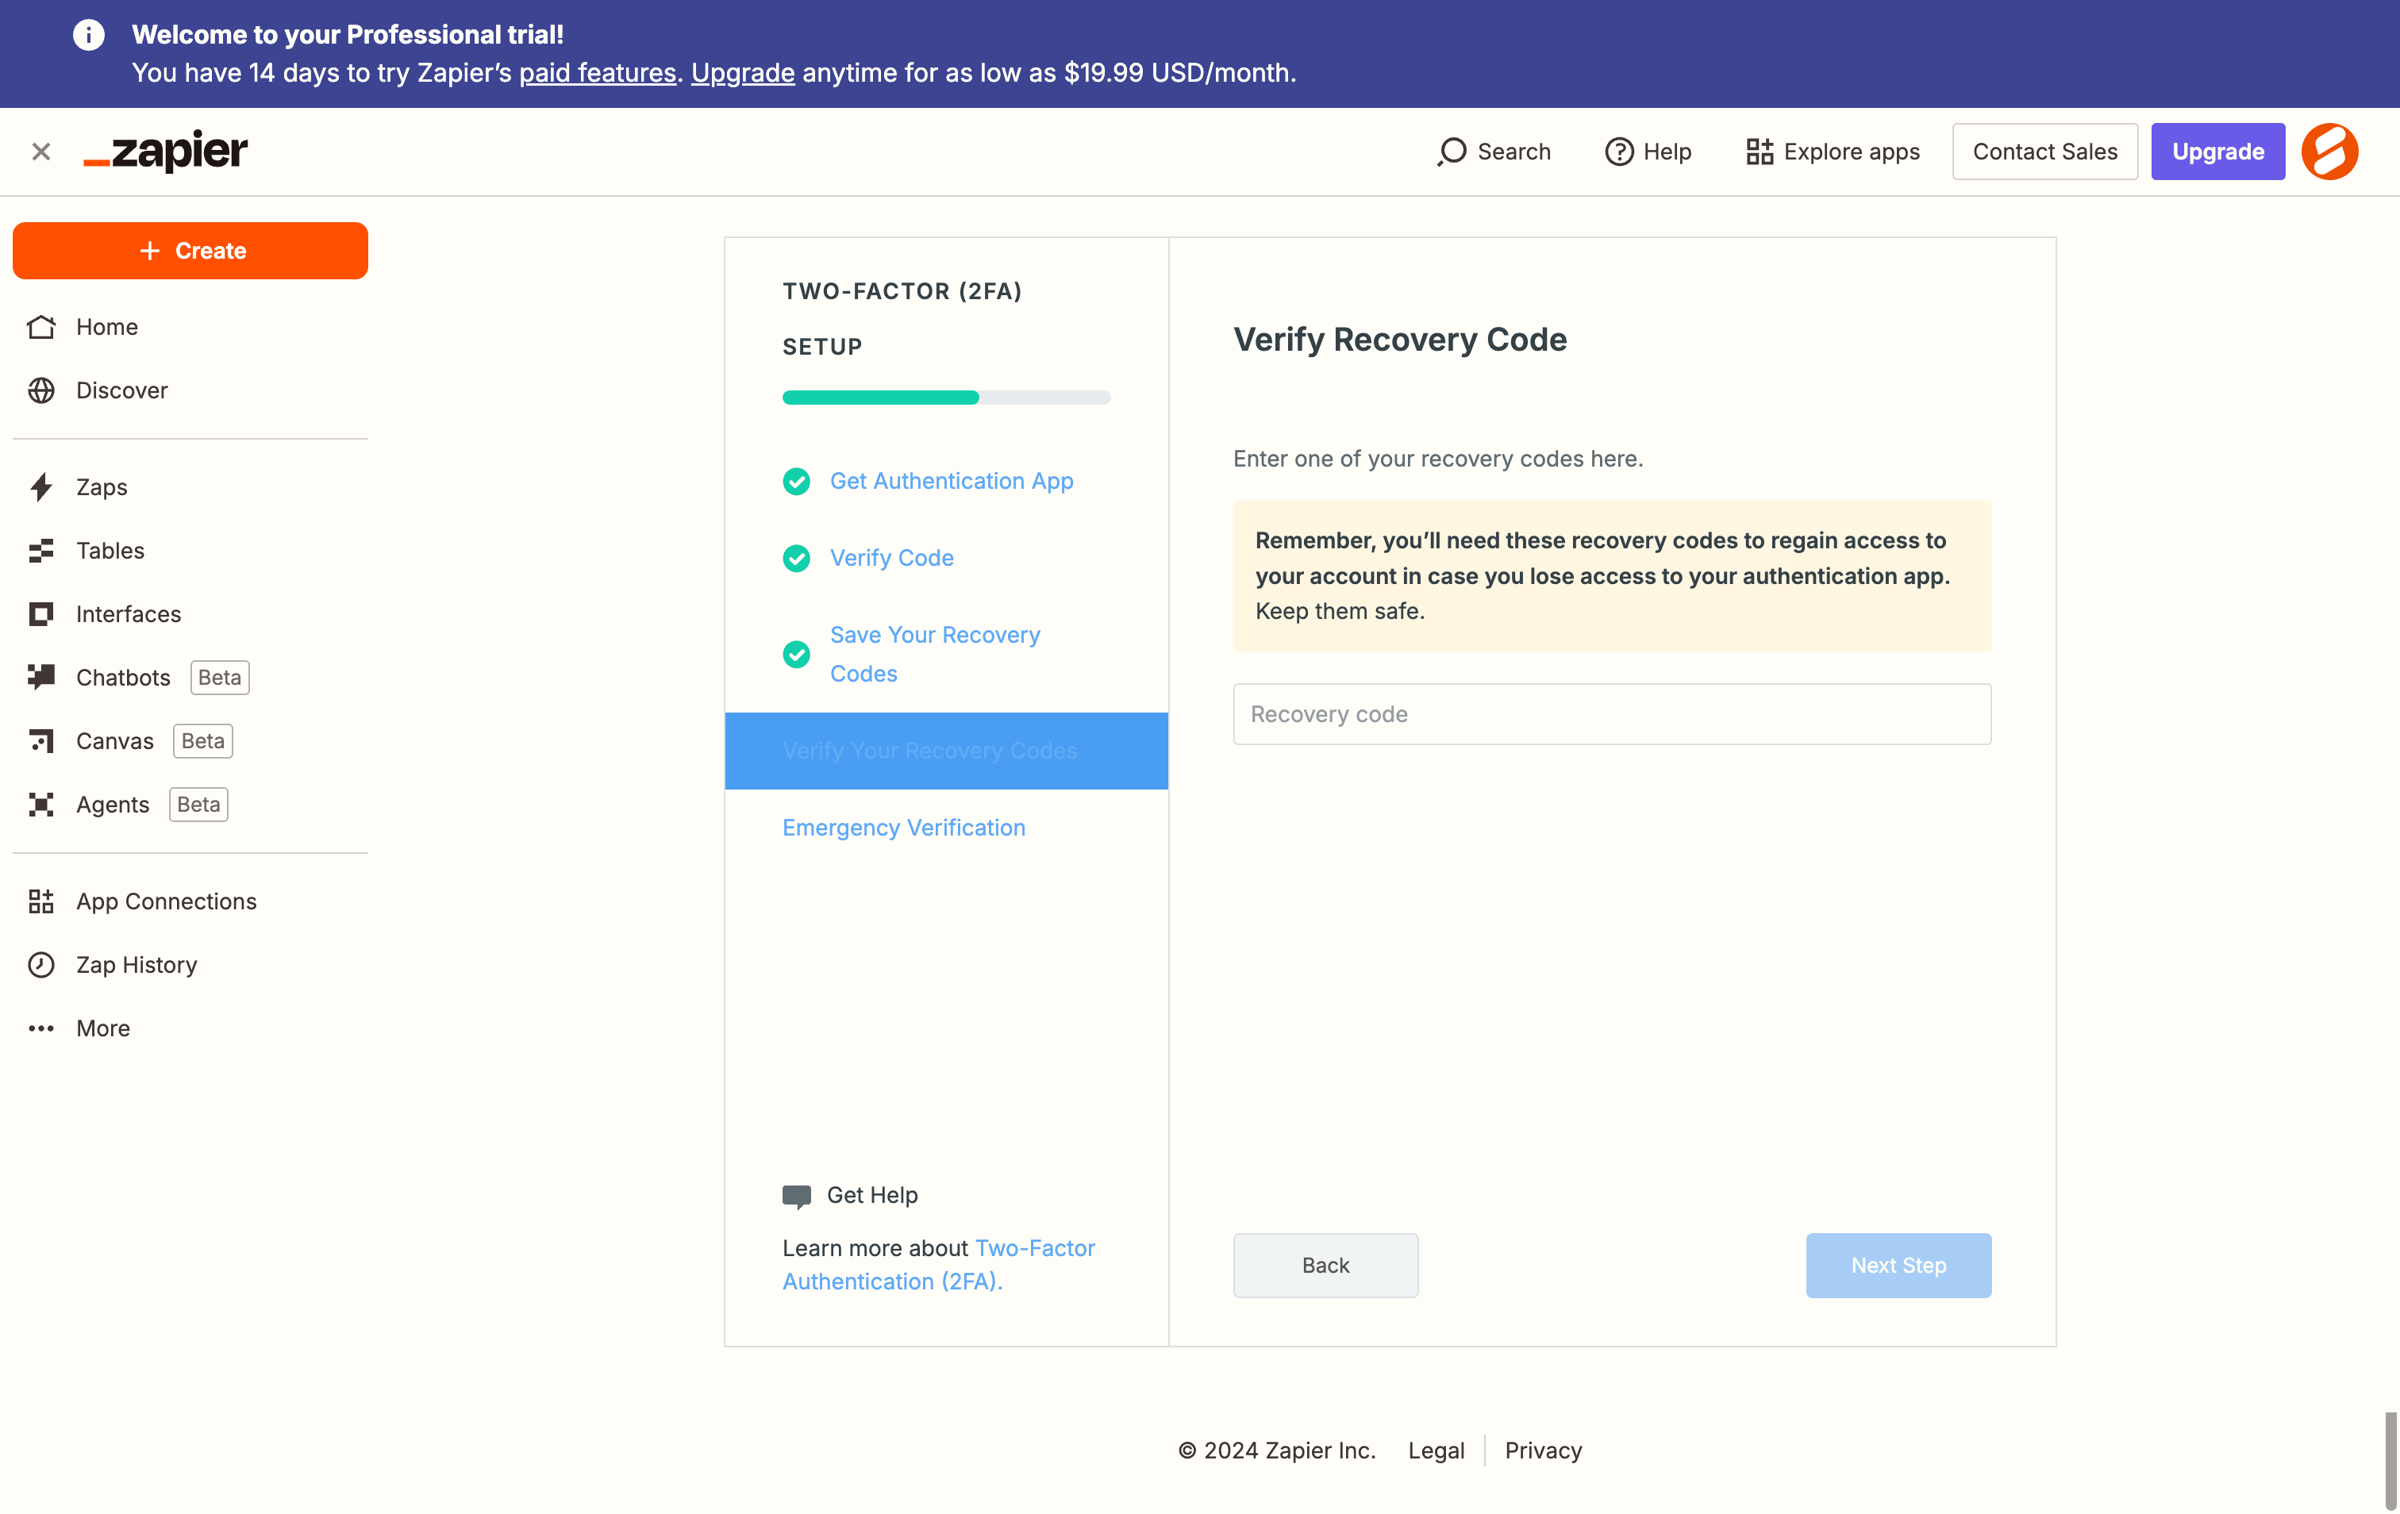This screenshot has height=1514, width=2400.
Task: Open Two-Factor Authentication (2FA) help link
Action: pyautogui.click(x=938, y=1265)
